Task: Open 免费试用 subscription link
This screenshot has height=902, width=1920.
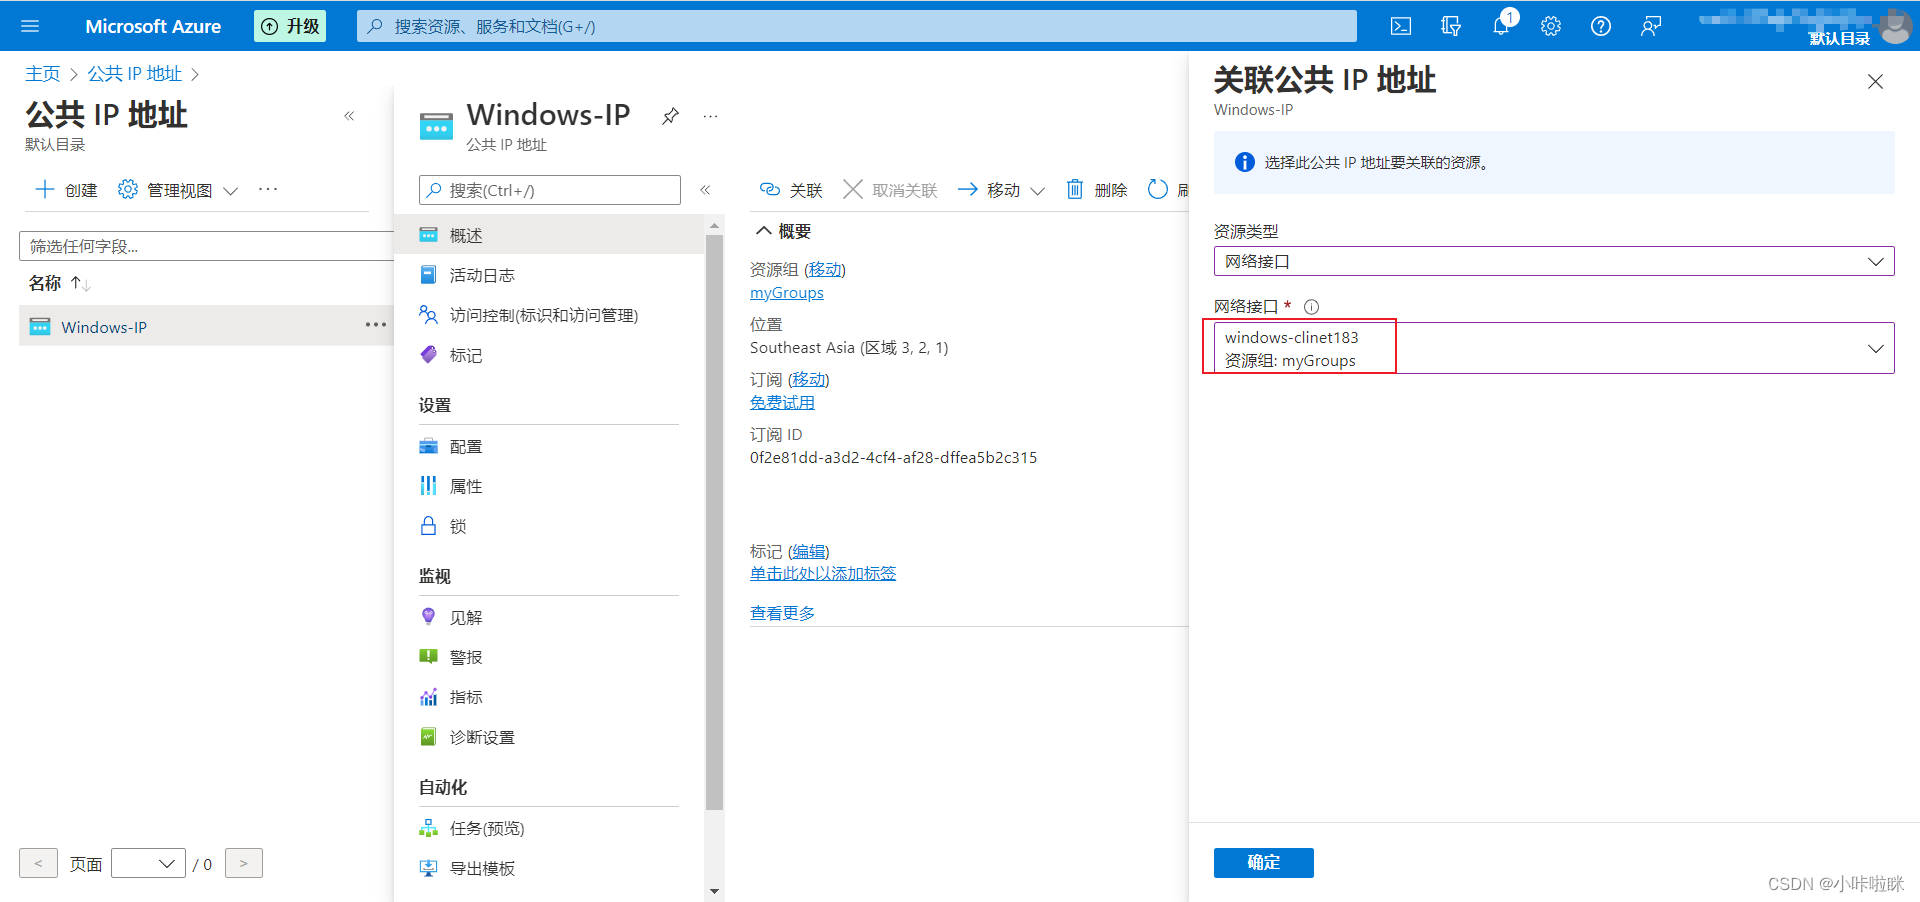Action: point(782,402)
